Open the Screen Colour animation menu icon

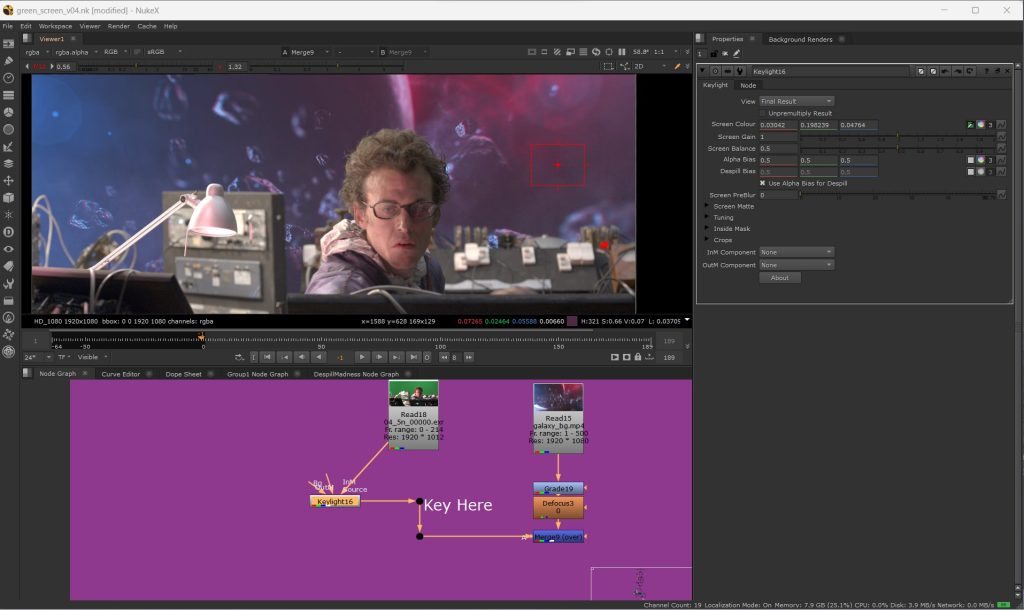[x=1001, y=125]
